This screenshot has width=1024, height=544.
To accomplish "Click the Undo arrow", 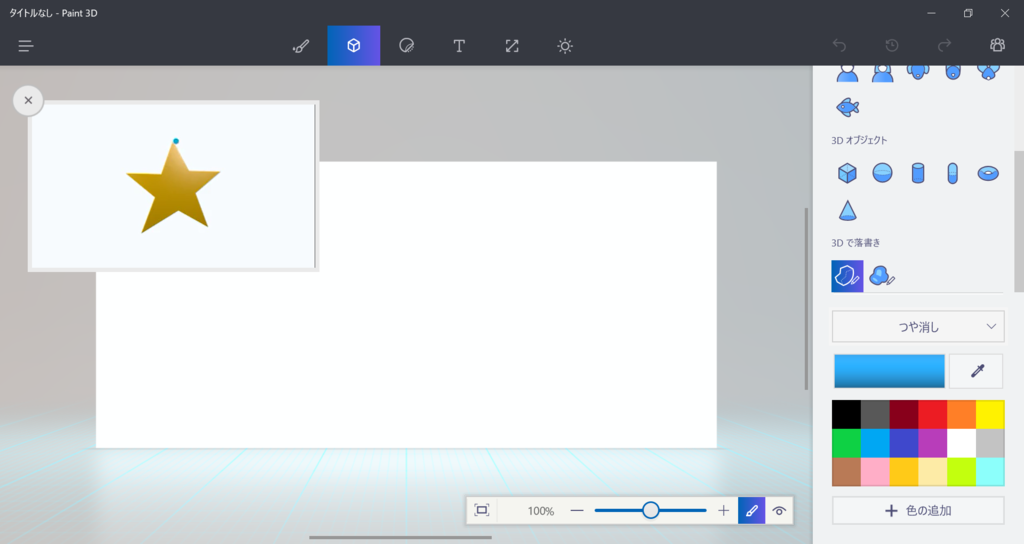I will tap(839, 46).
